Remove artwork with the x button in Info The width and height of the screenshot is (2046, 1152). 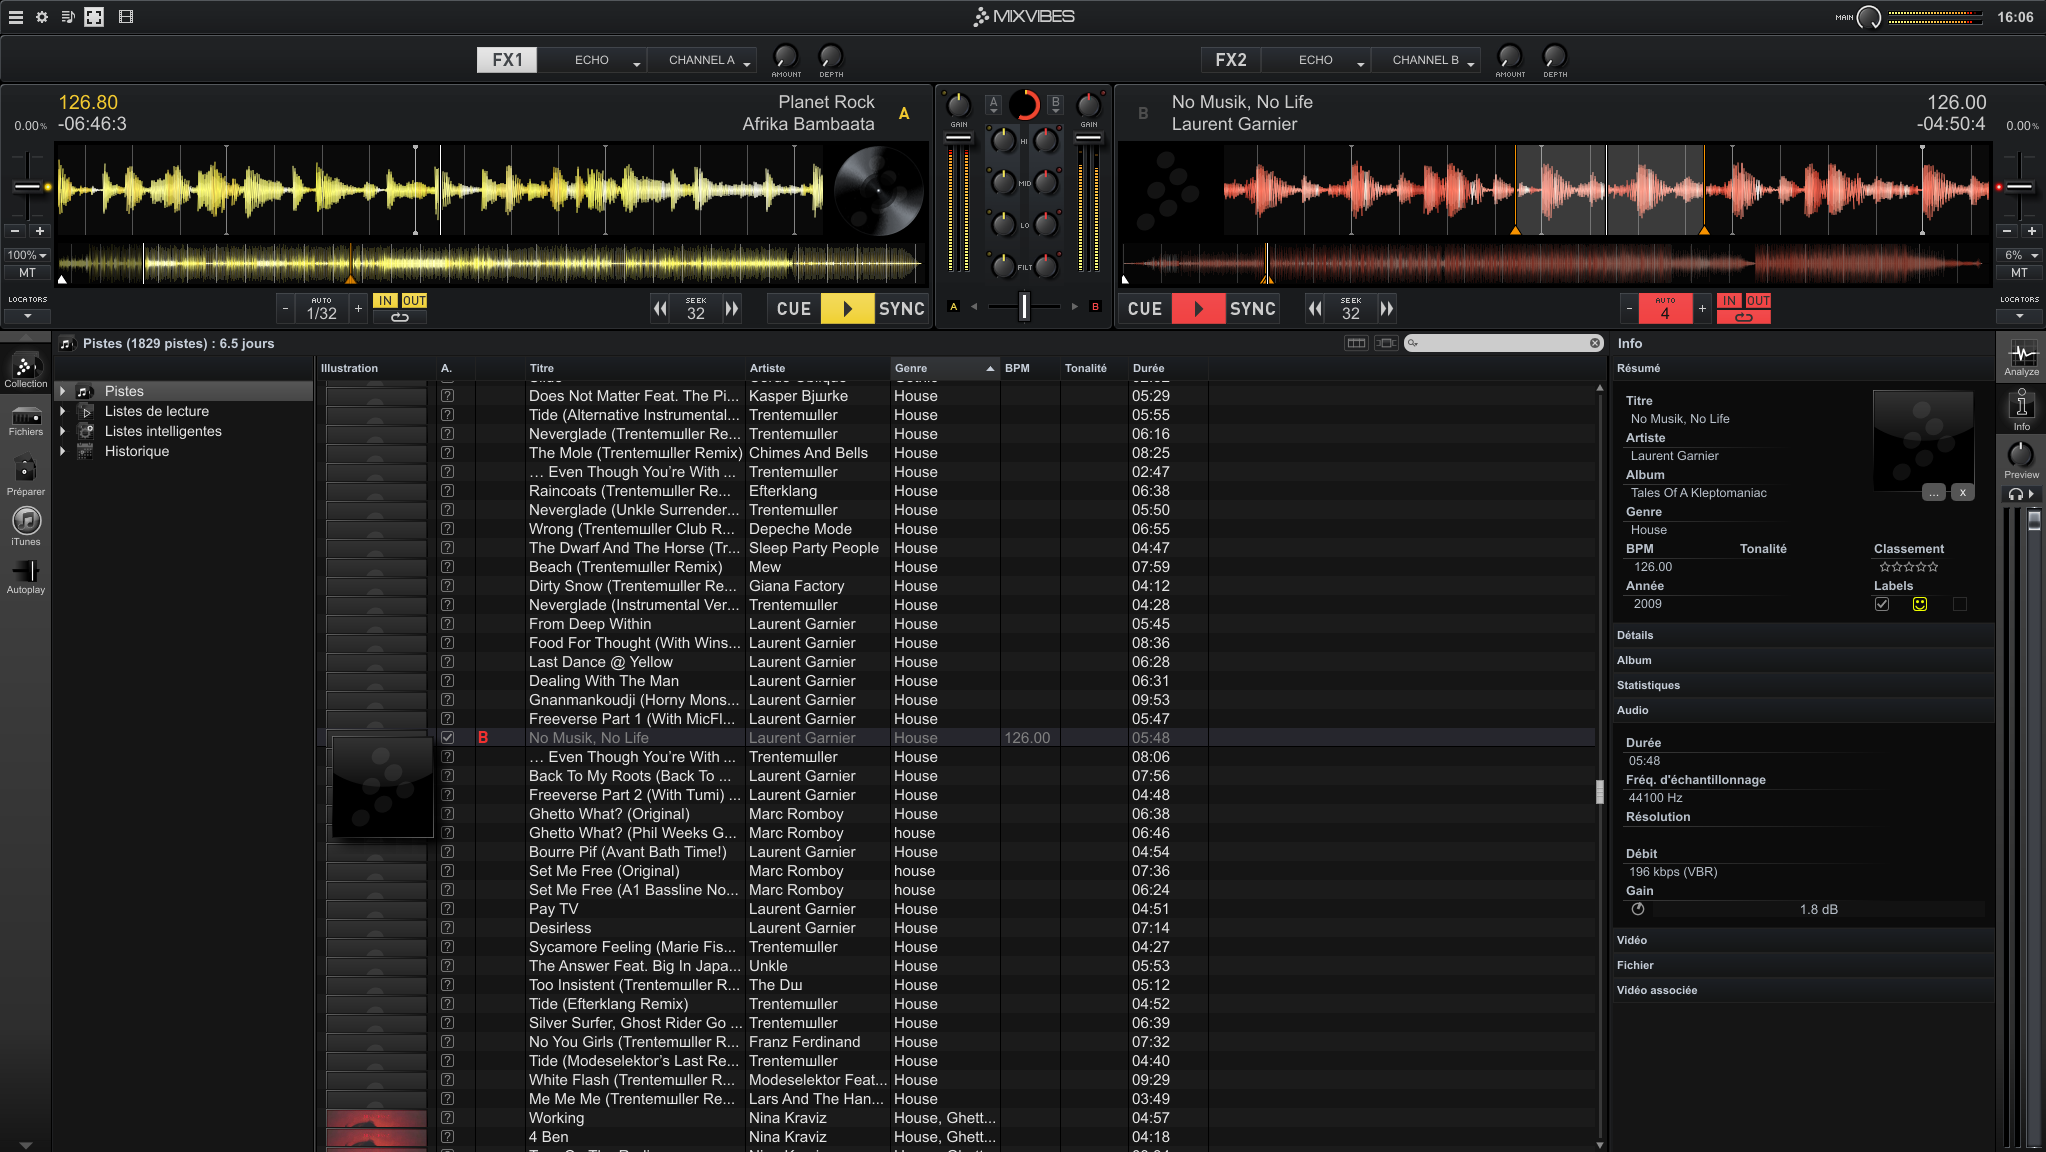1963,492
